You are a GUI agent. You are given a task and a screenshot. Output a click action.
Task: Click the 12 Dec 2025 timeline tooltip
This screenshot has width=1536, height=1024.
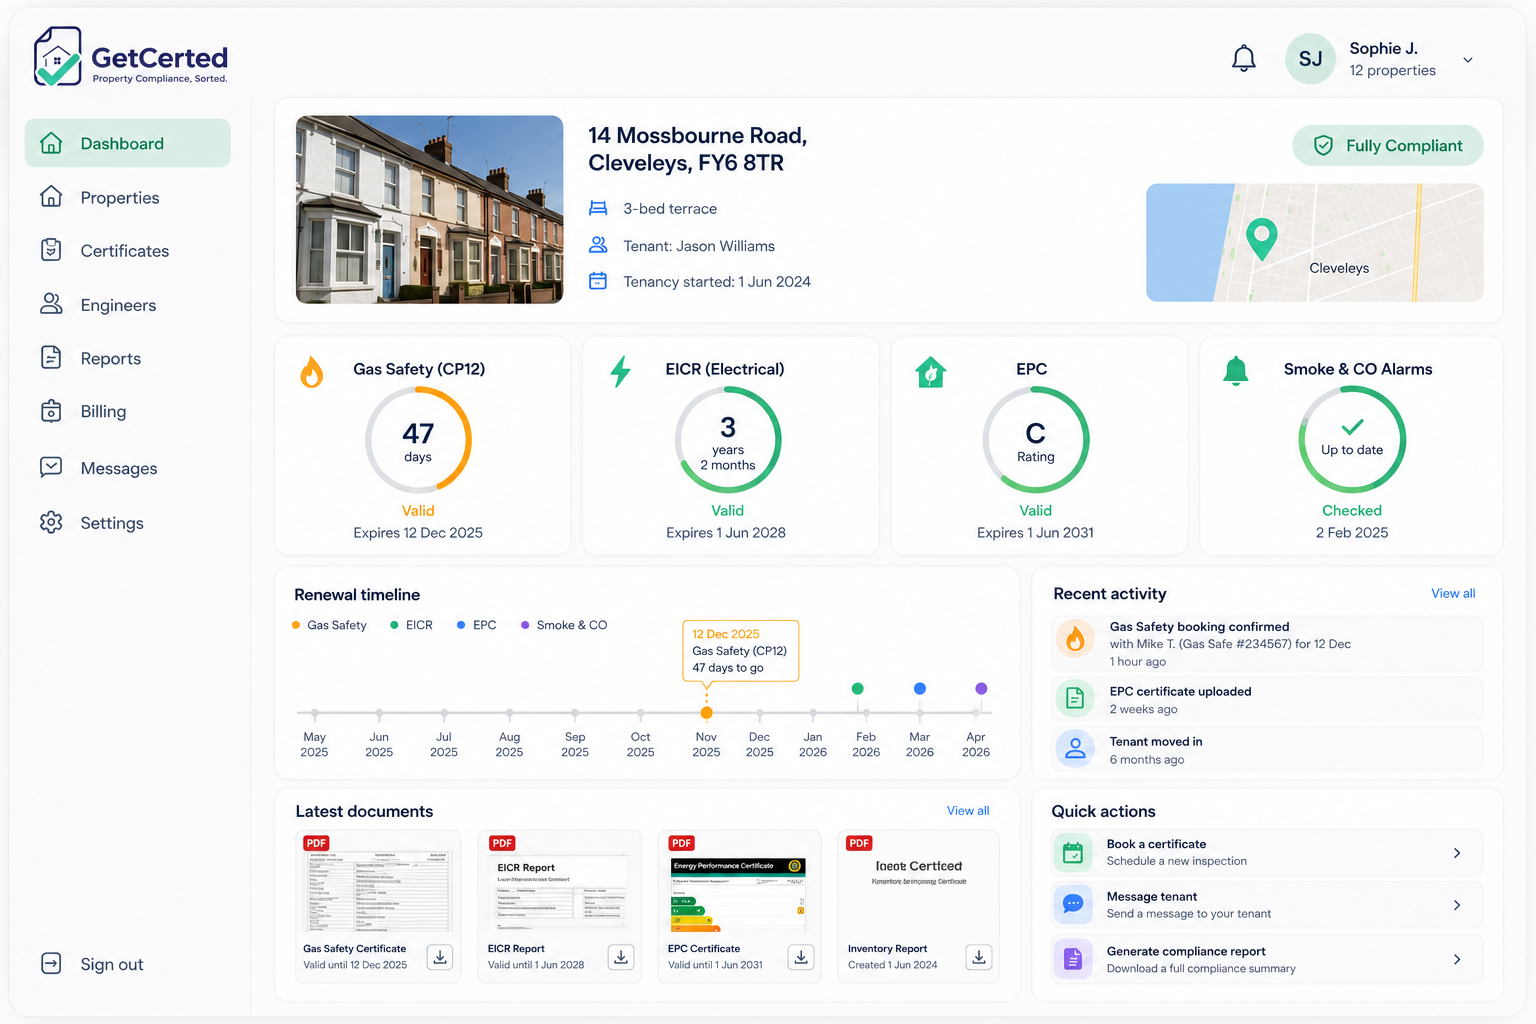740,651
